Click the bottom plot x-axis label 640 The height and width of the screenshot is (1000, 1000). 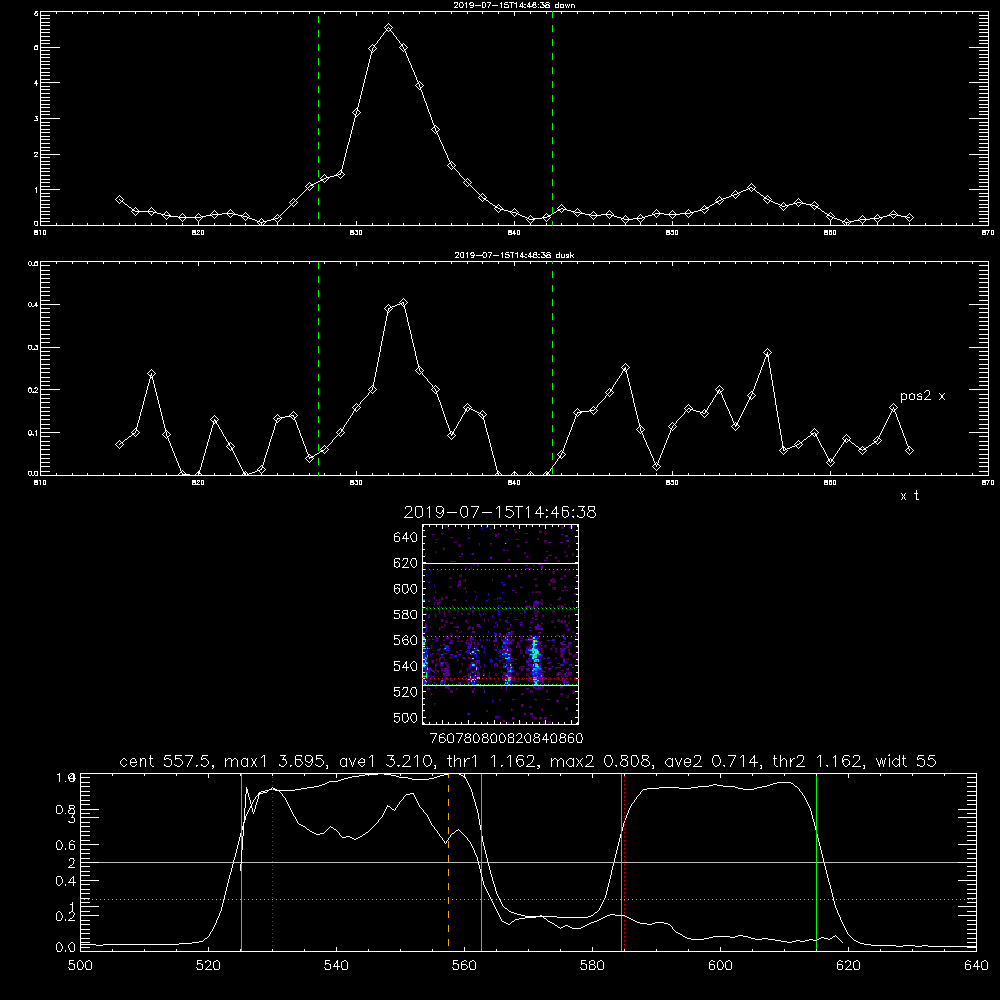(x=976, y=966)
